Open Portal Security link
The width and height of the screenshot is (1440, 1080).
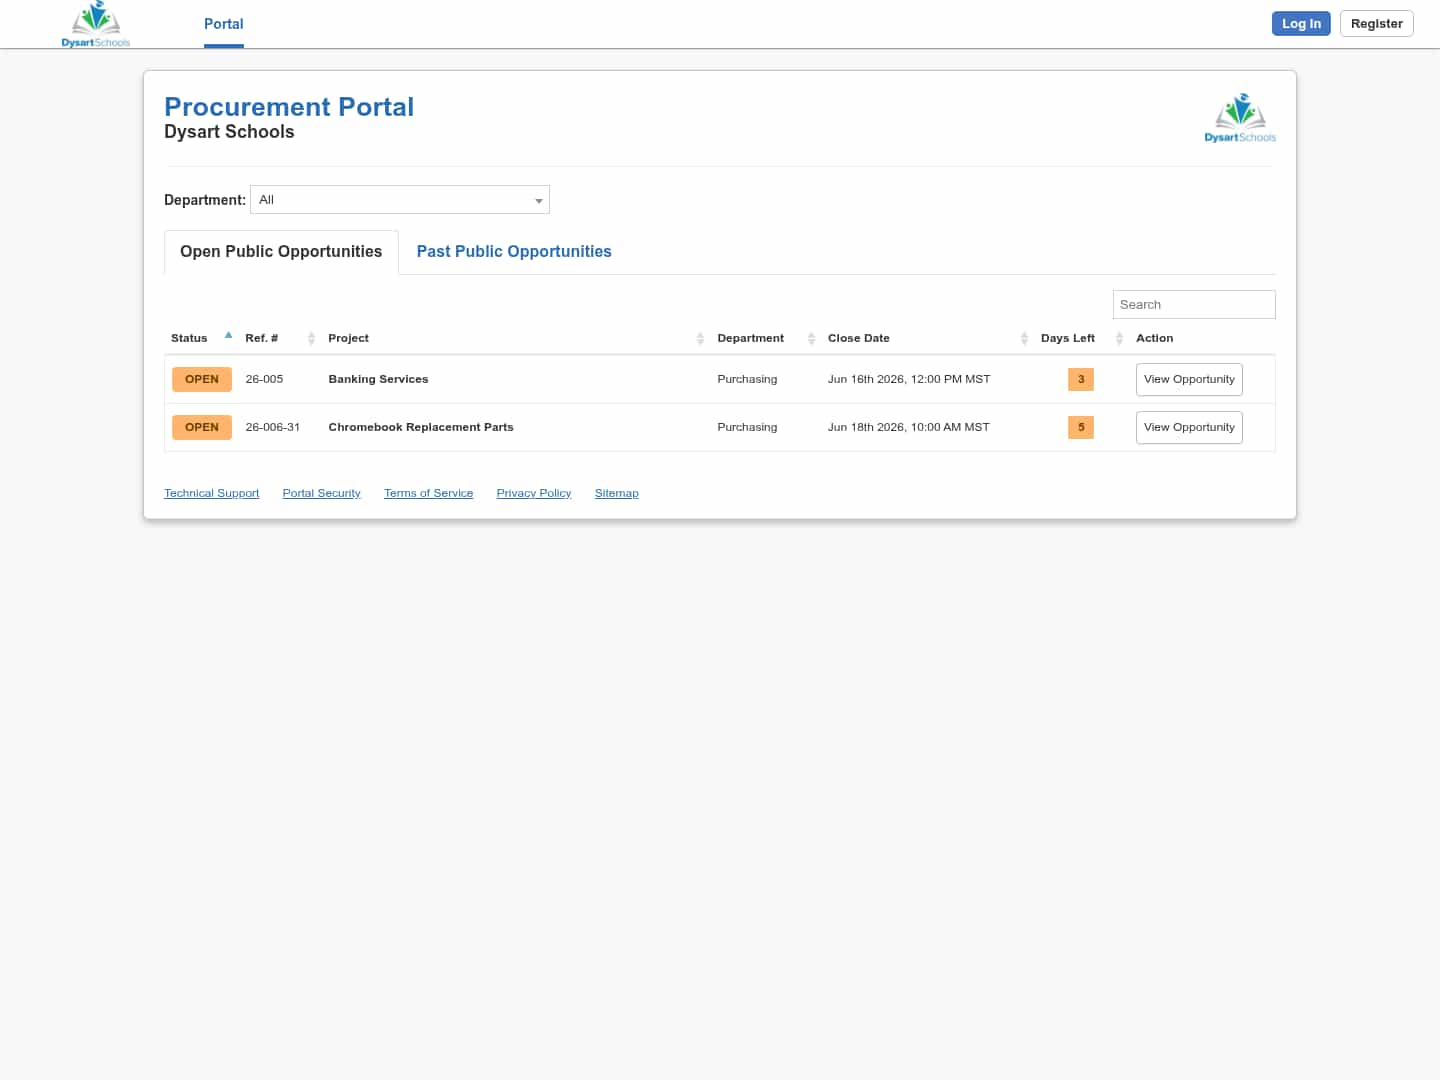click(321, 493)
